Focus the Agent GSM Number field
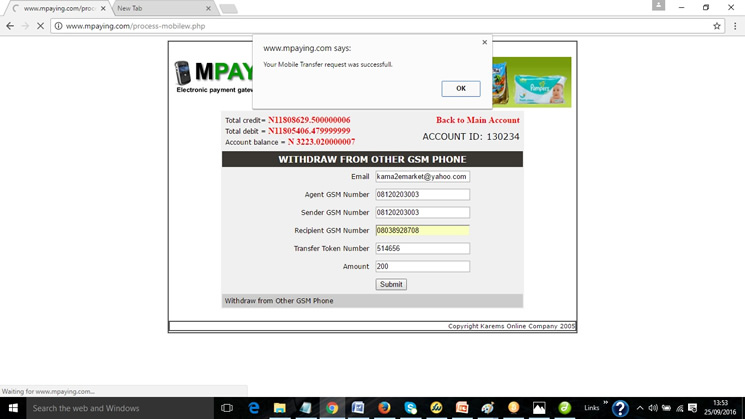 pos(421,194)
